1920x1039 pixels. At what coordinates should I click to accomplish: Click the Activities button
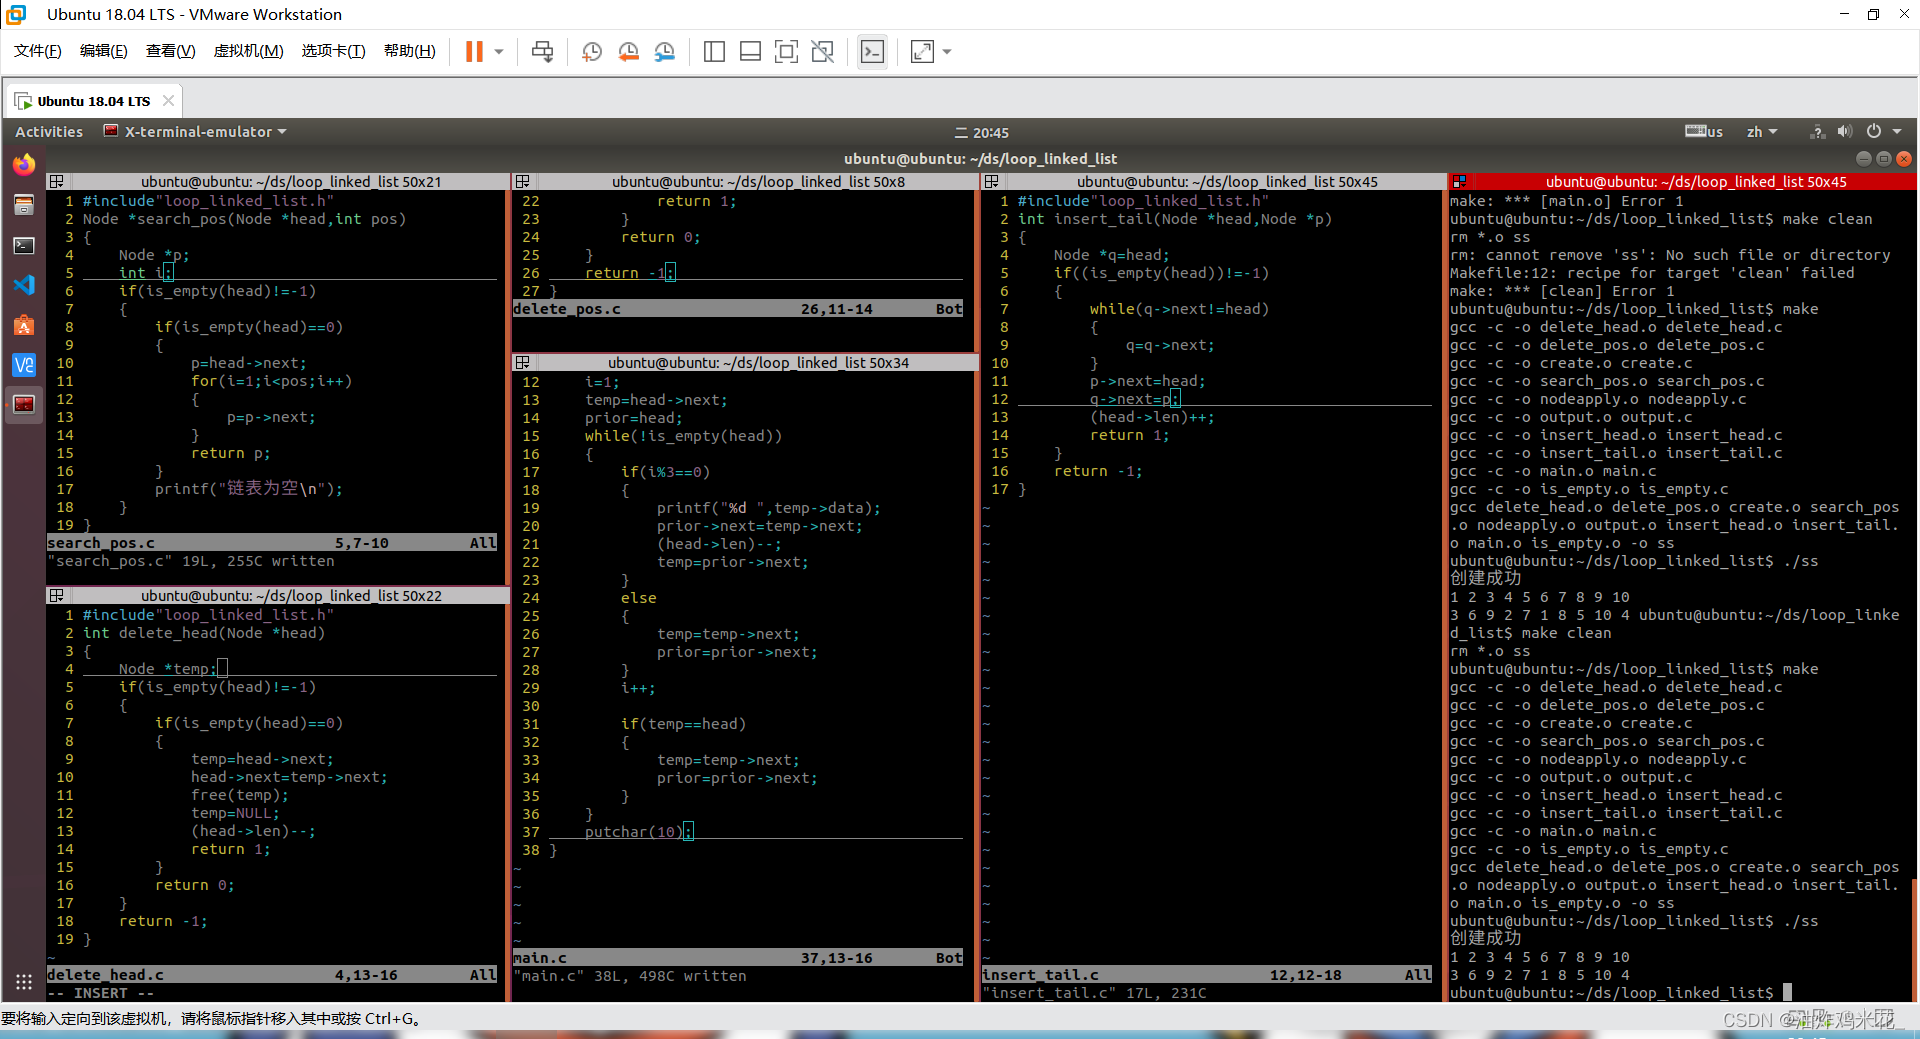(49, 132)
